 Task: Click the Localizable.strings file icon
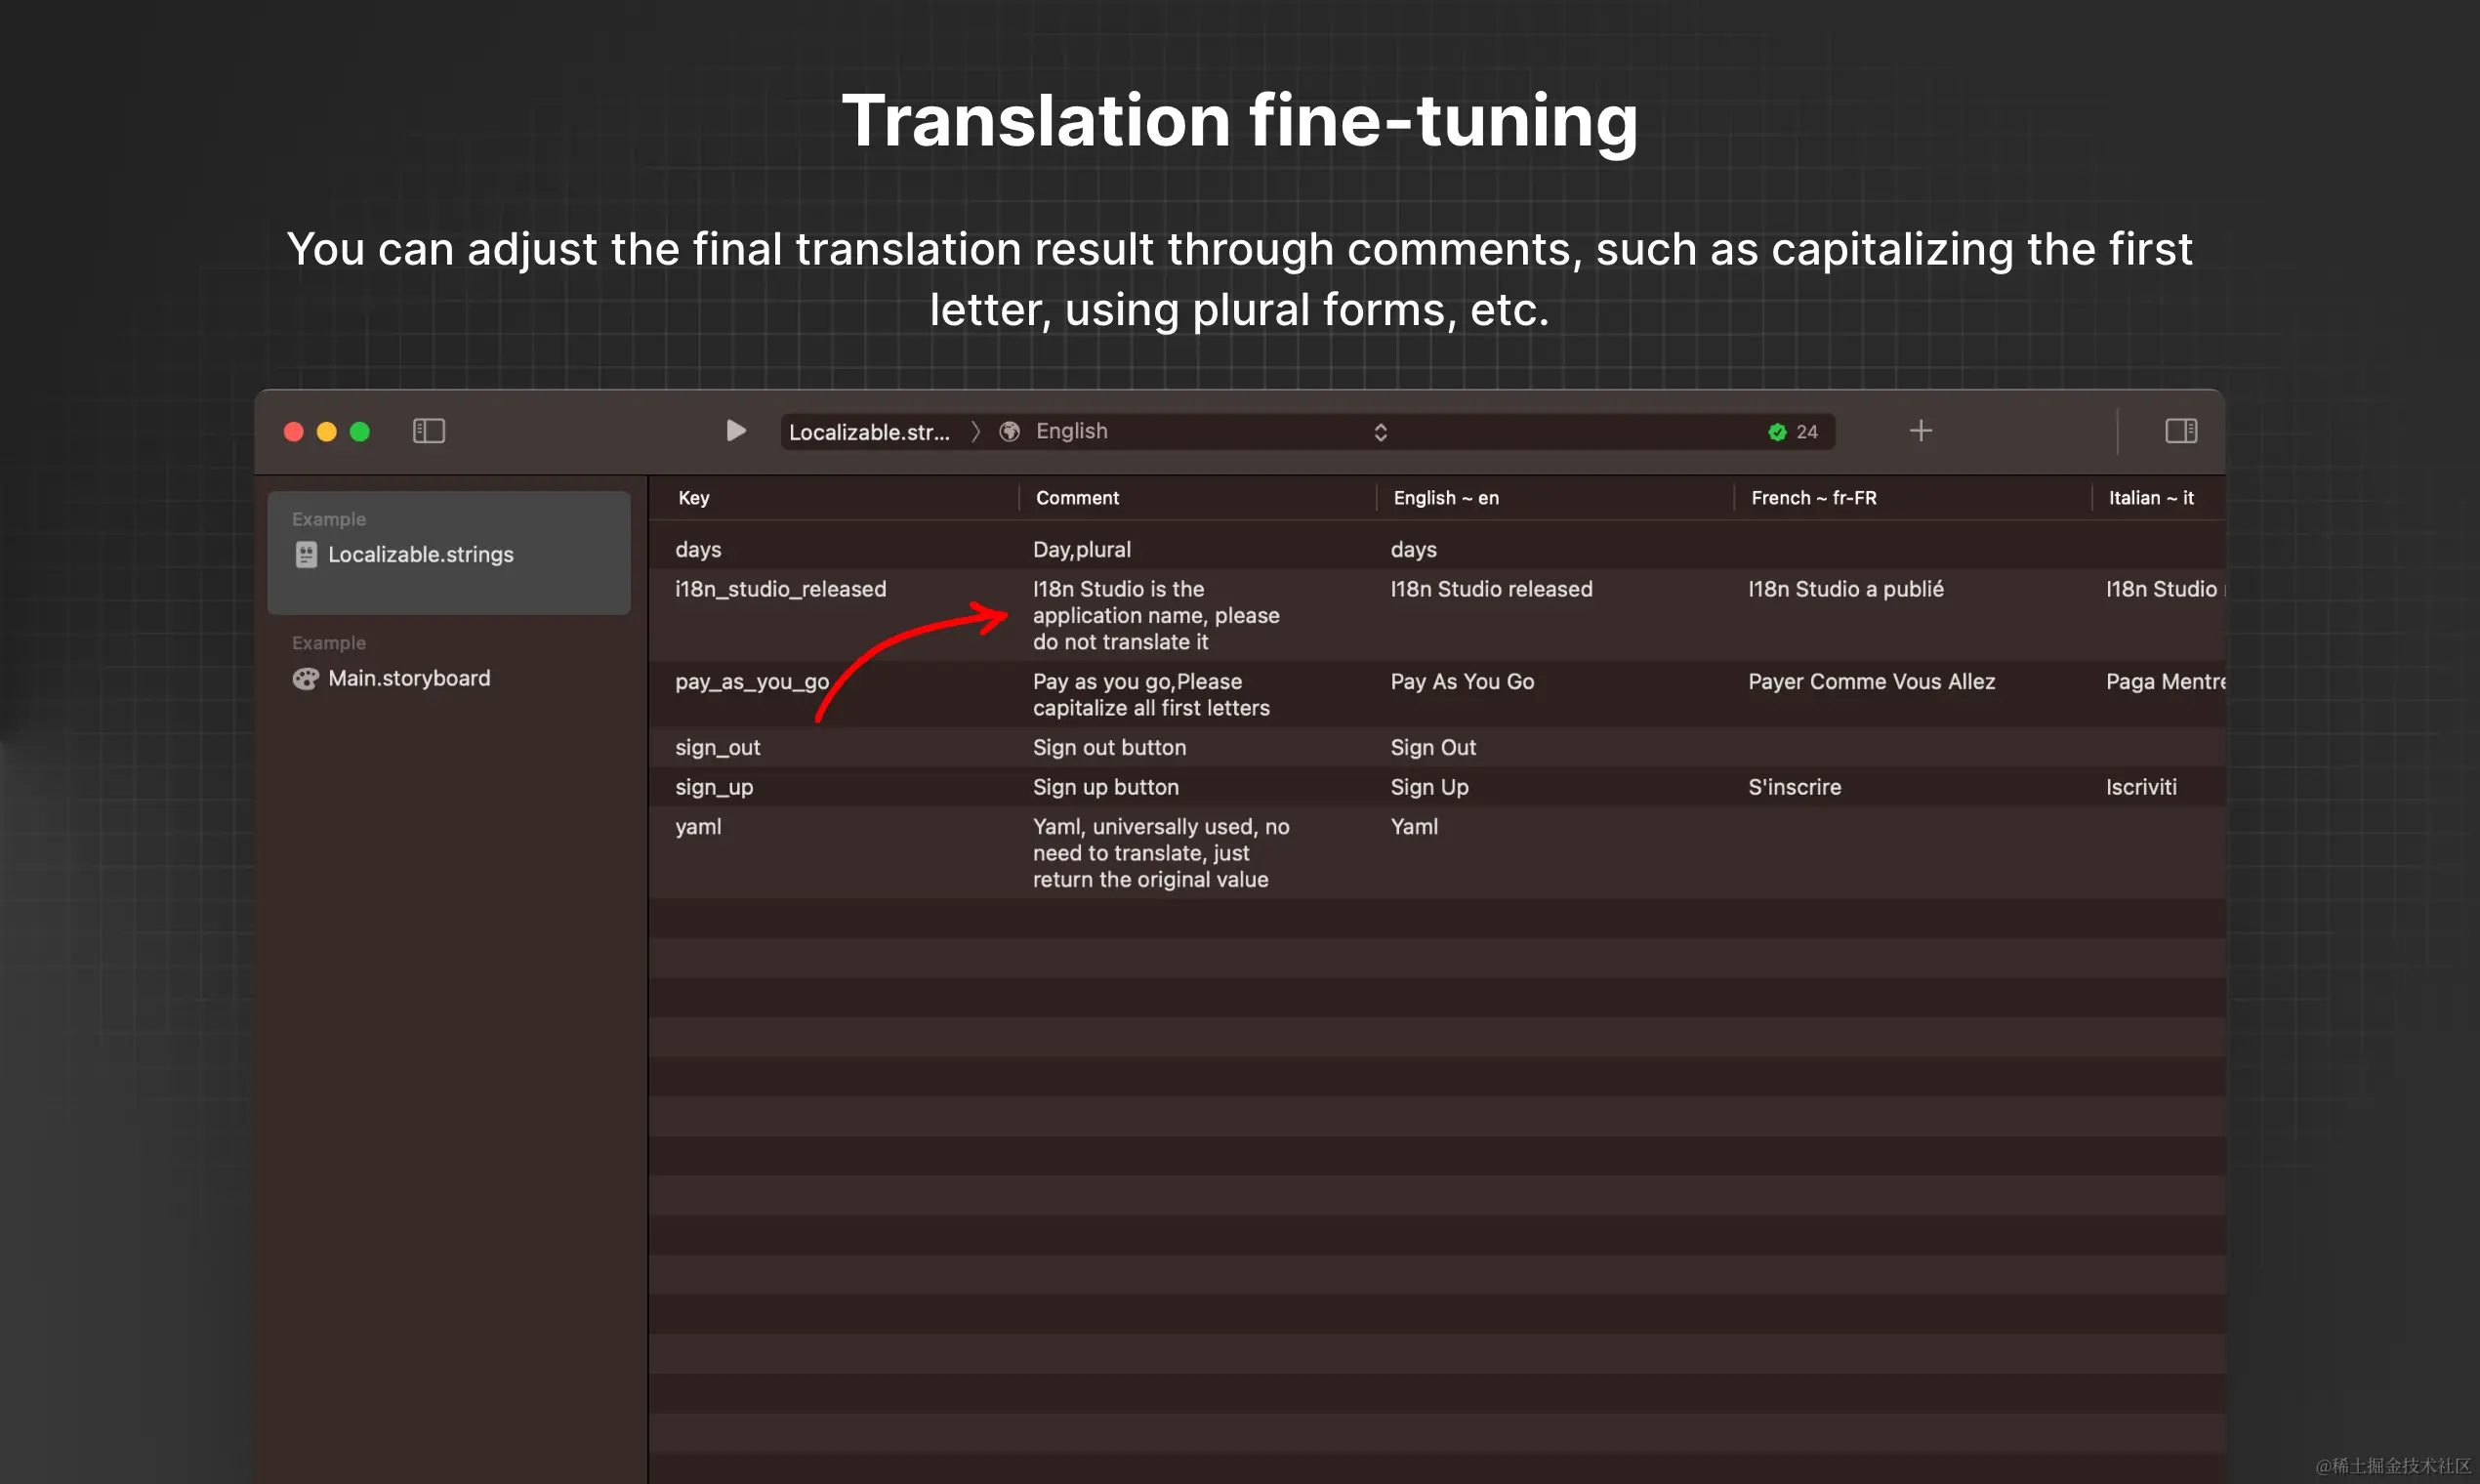point(306,554)
